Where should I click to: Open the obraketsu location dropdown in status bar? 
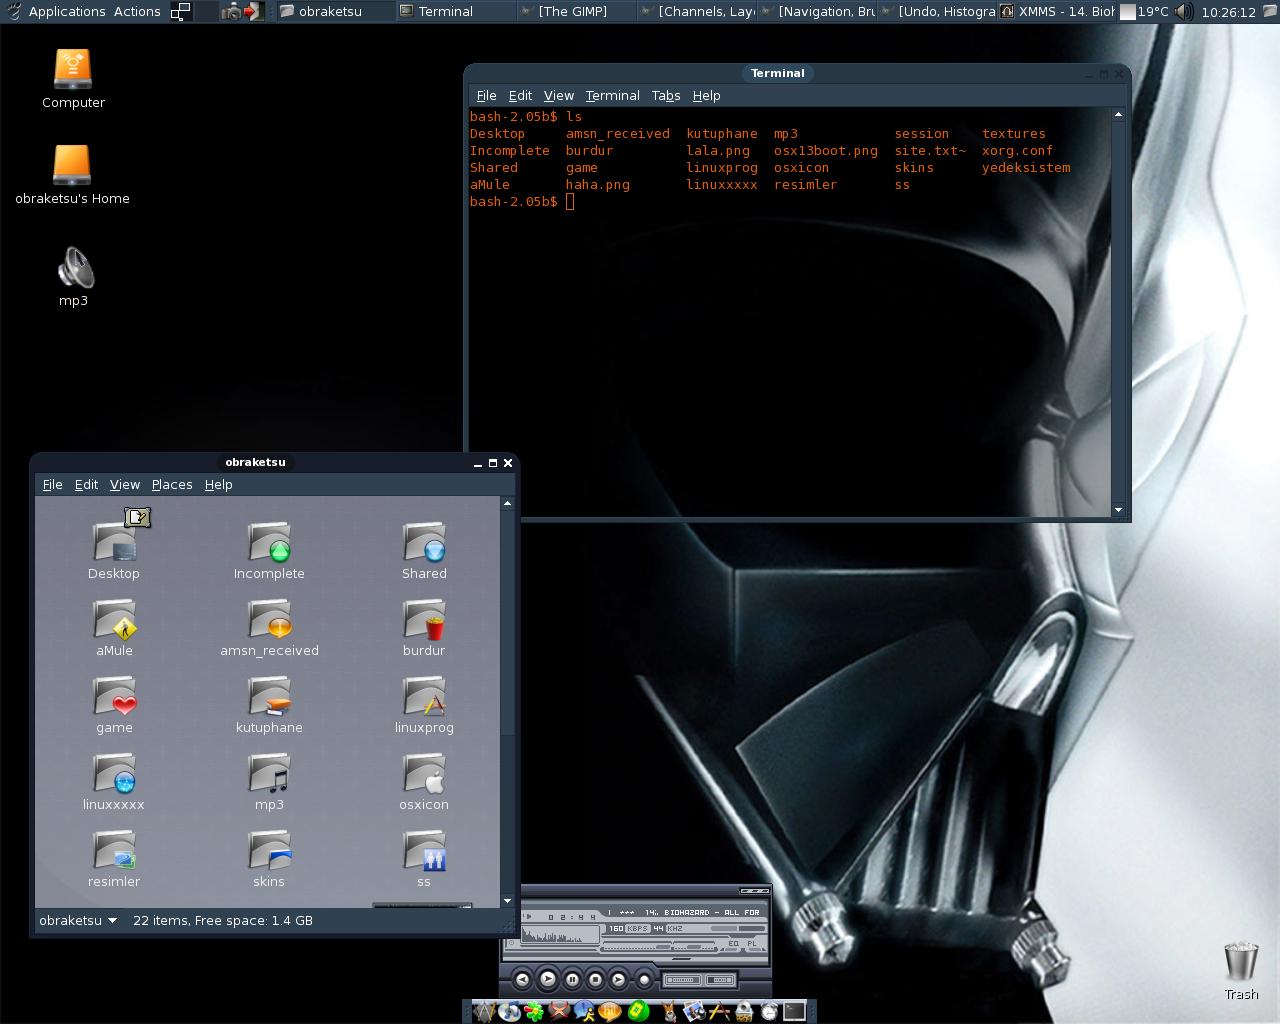tap(78, 920)
